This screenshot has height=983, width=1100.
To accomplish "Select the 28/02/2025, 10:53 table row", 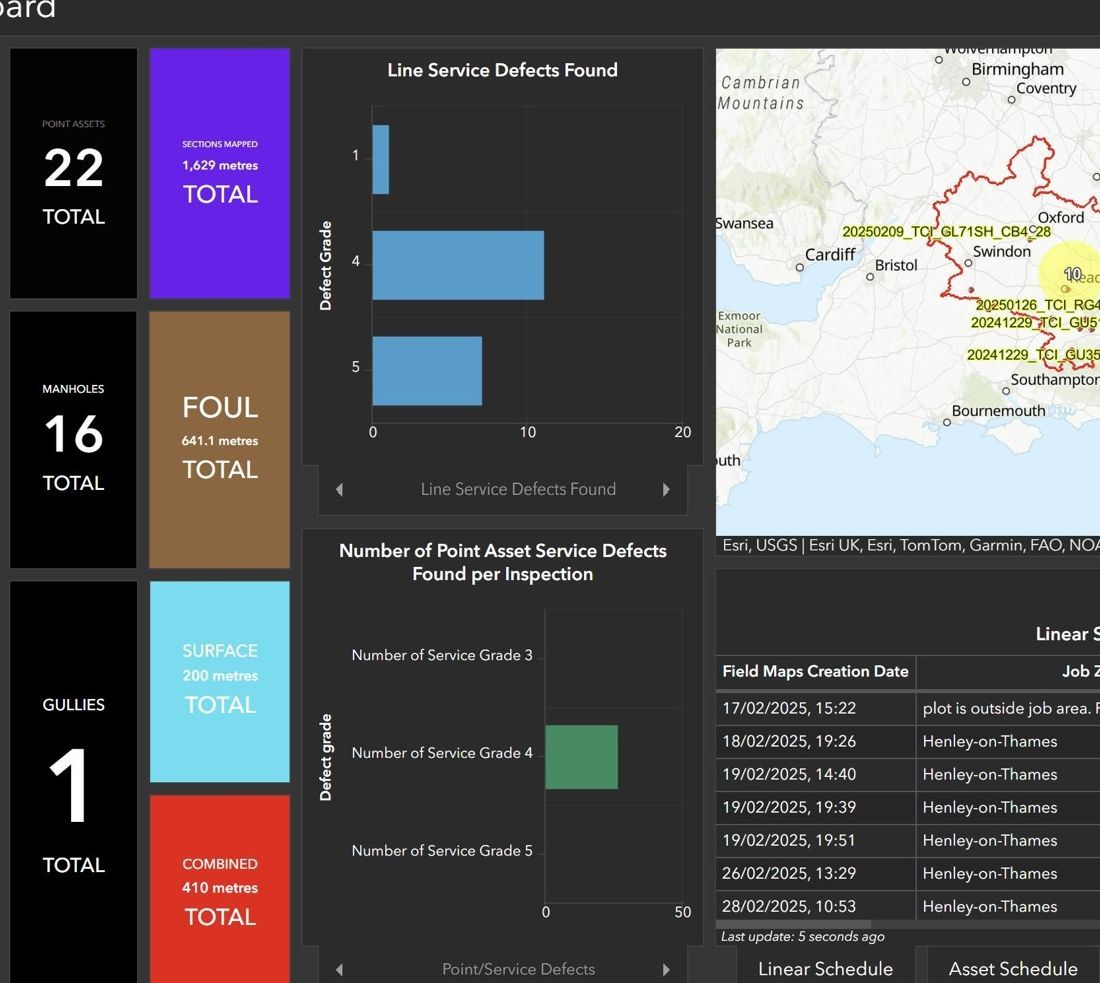I will (x=908, y=906).
